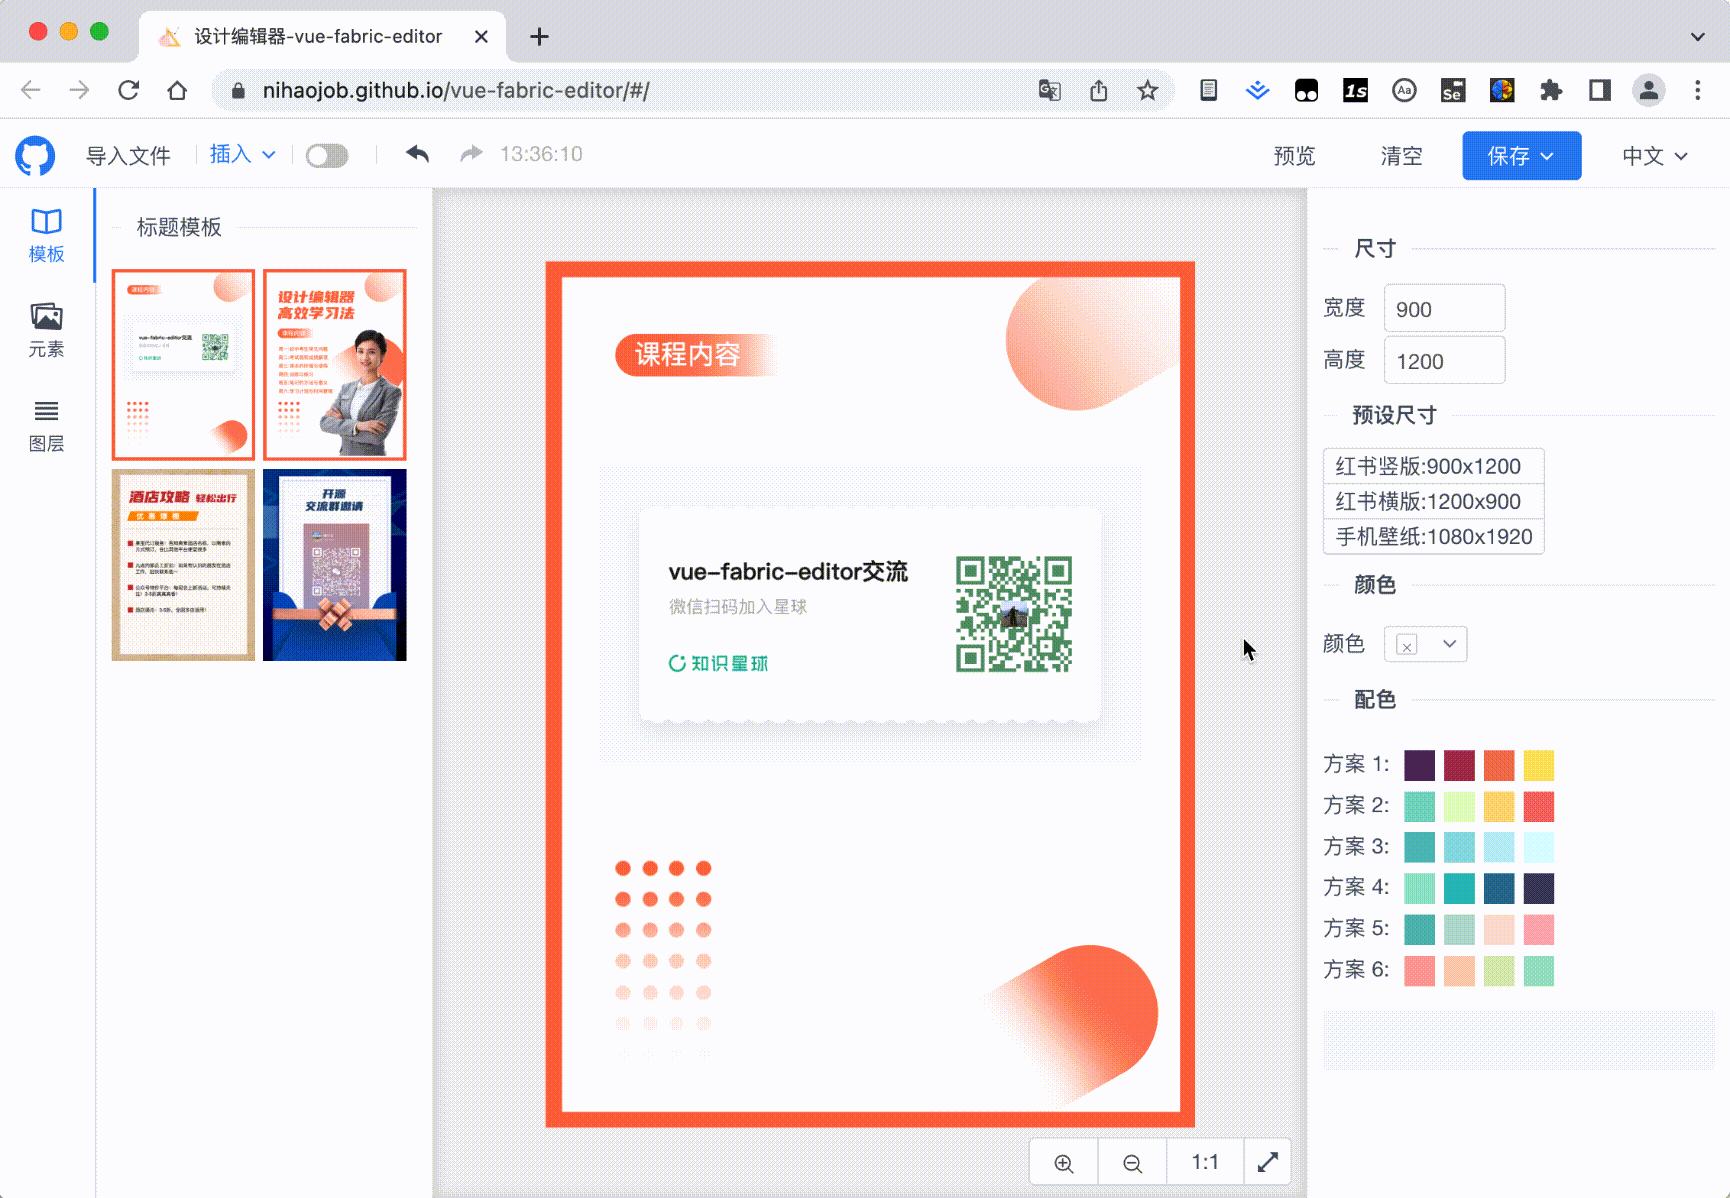Click the 宽度 width input field
This screenshot has height=1198, width=1730.
(1444, 309)
